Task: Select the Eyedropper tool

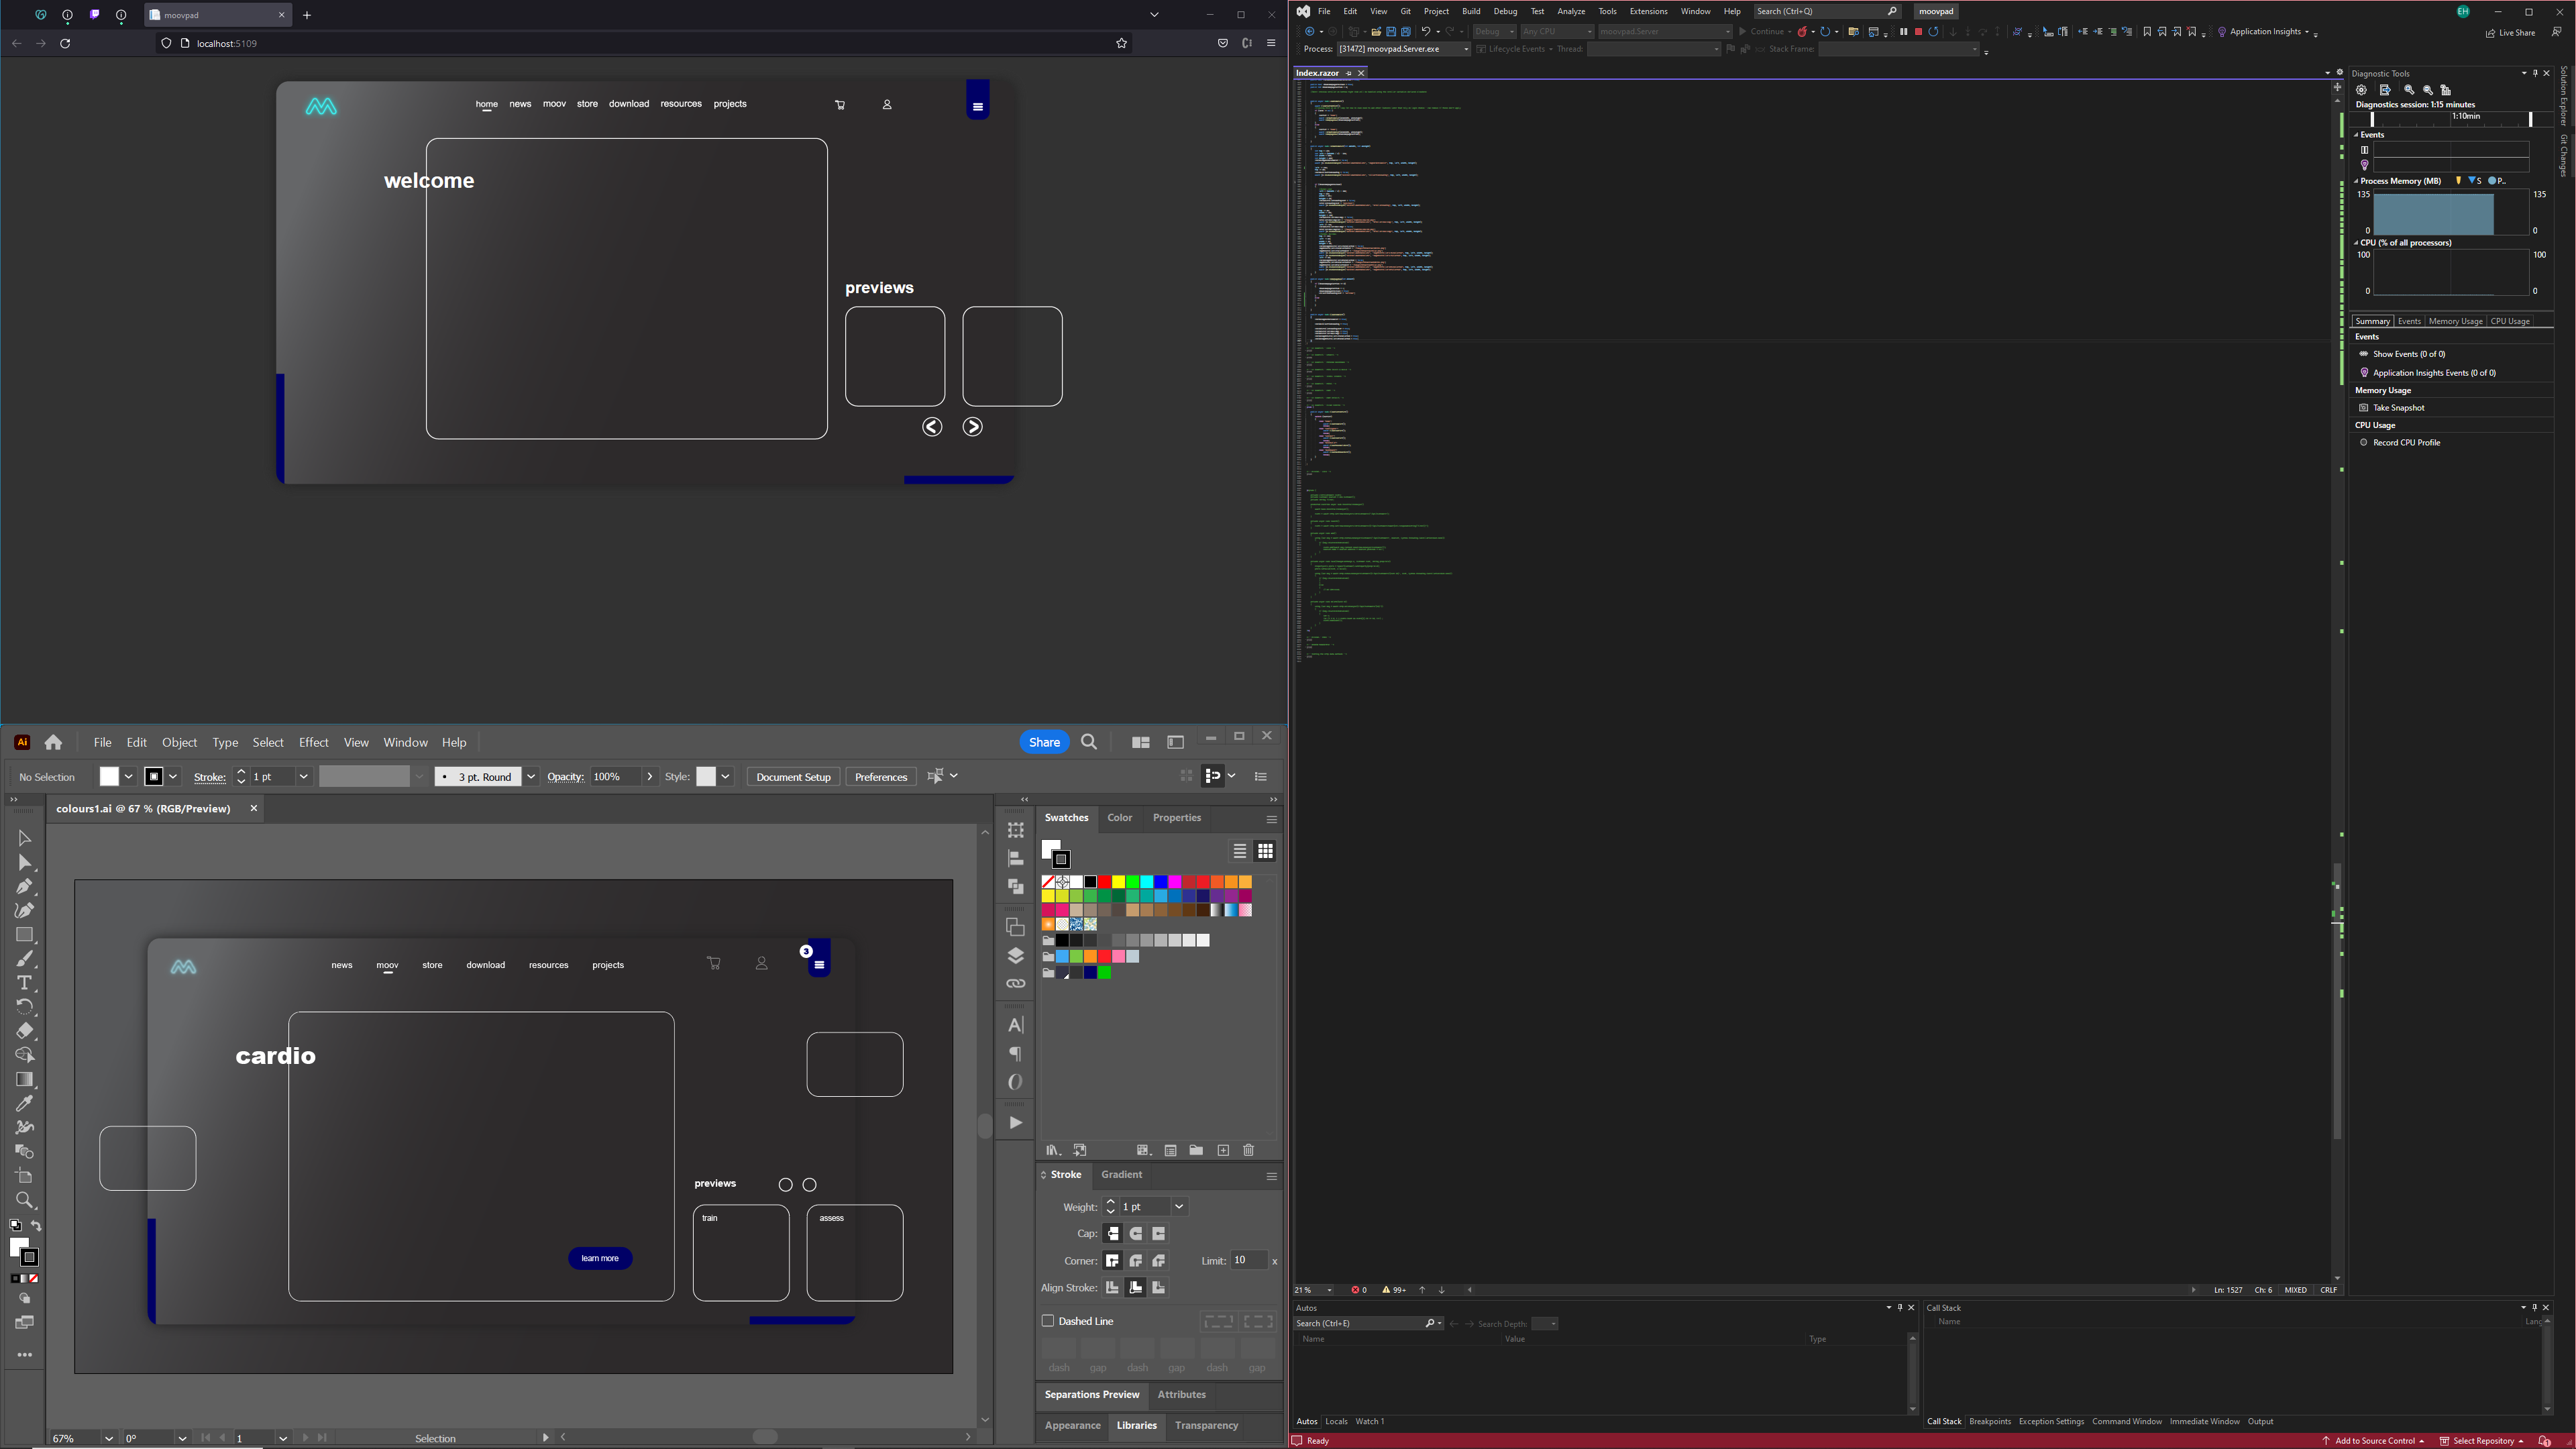Action: (24, 1104)
